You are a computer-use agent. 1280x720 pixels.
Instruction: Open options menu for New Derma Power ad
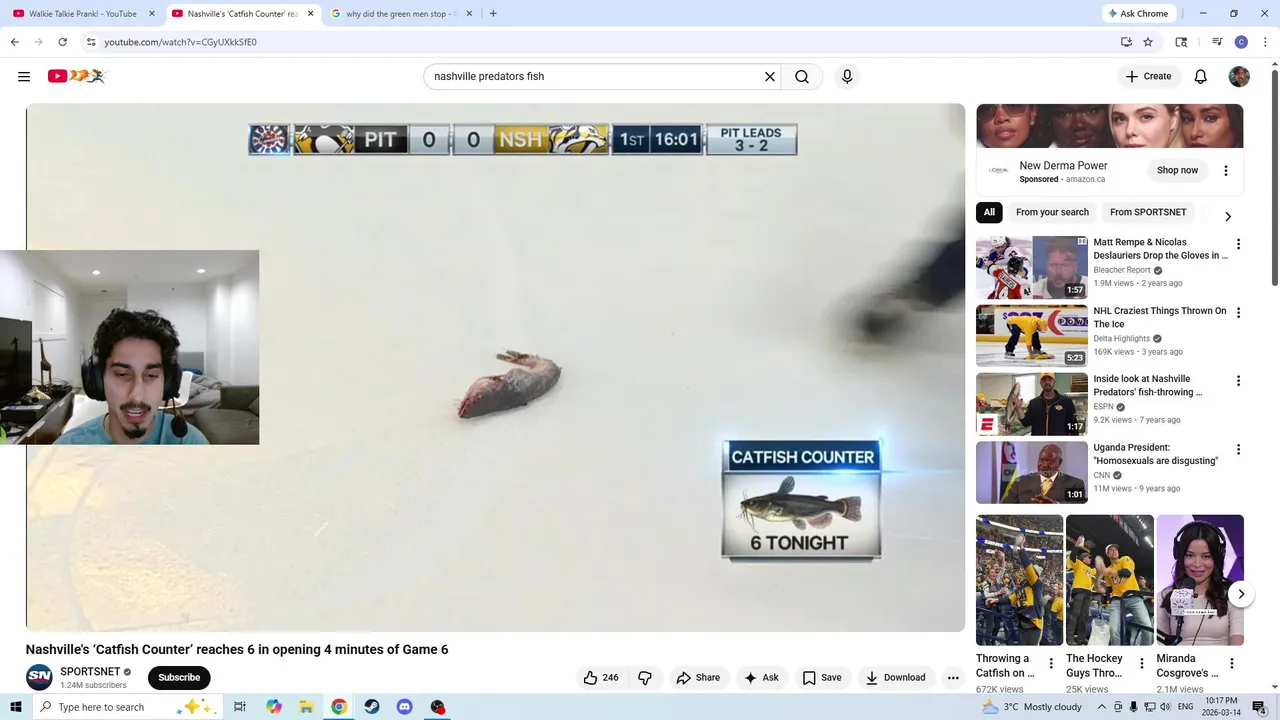coord(1226,171)
